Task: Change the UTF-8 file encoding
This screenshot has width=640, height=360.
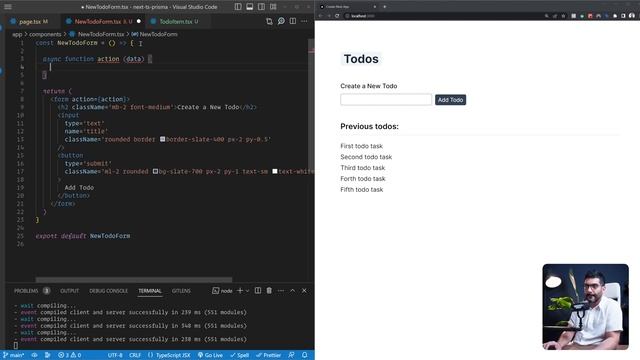Action: [x=115, y=355]
